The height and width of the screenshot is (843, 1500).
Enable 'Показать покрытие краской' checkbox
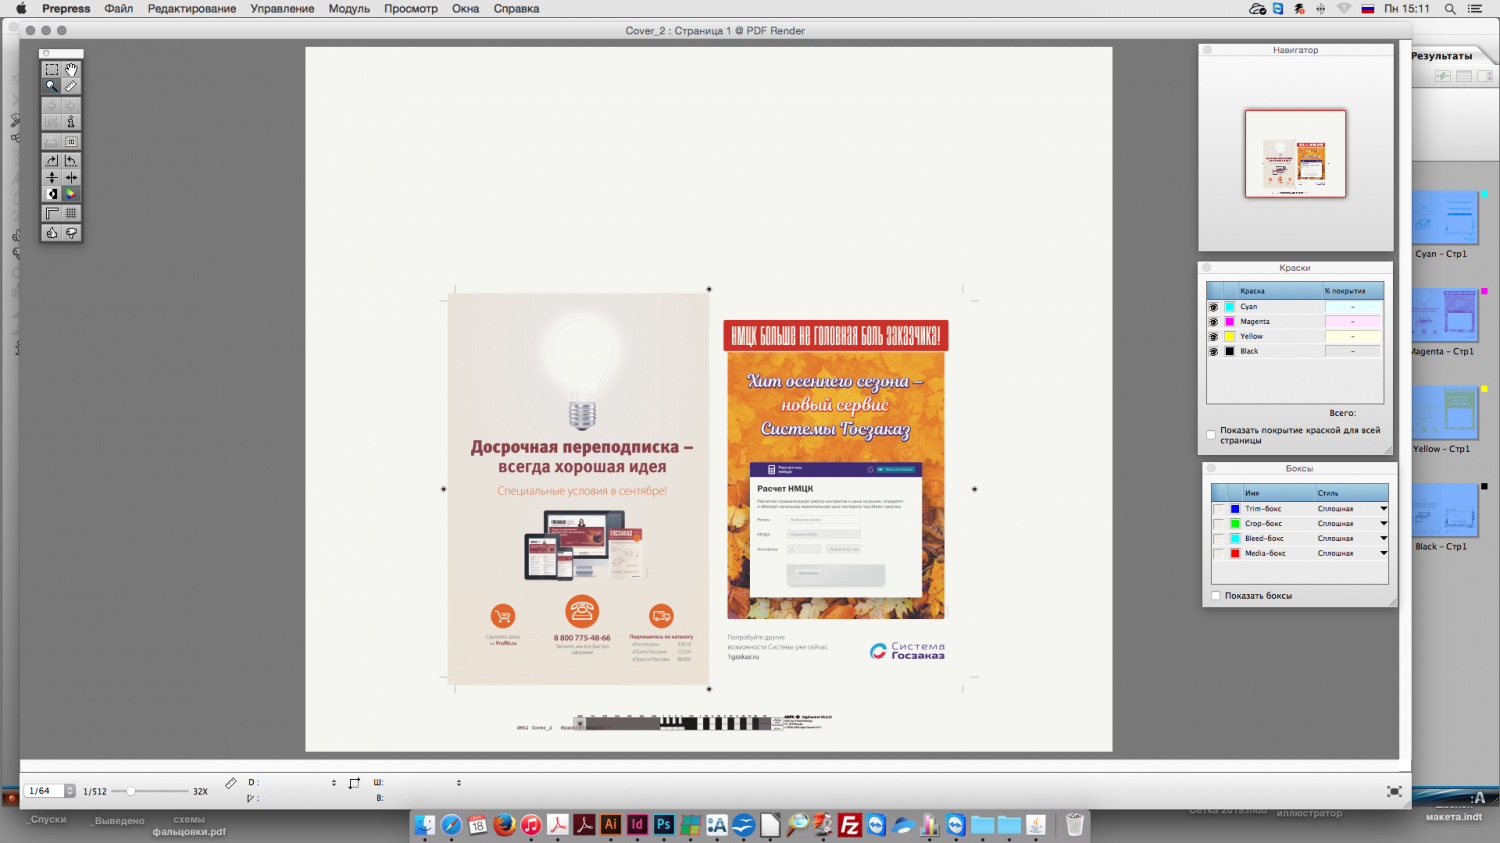(1211, 435)
